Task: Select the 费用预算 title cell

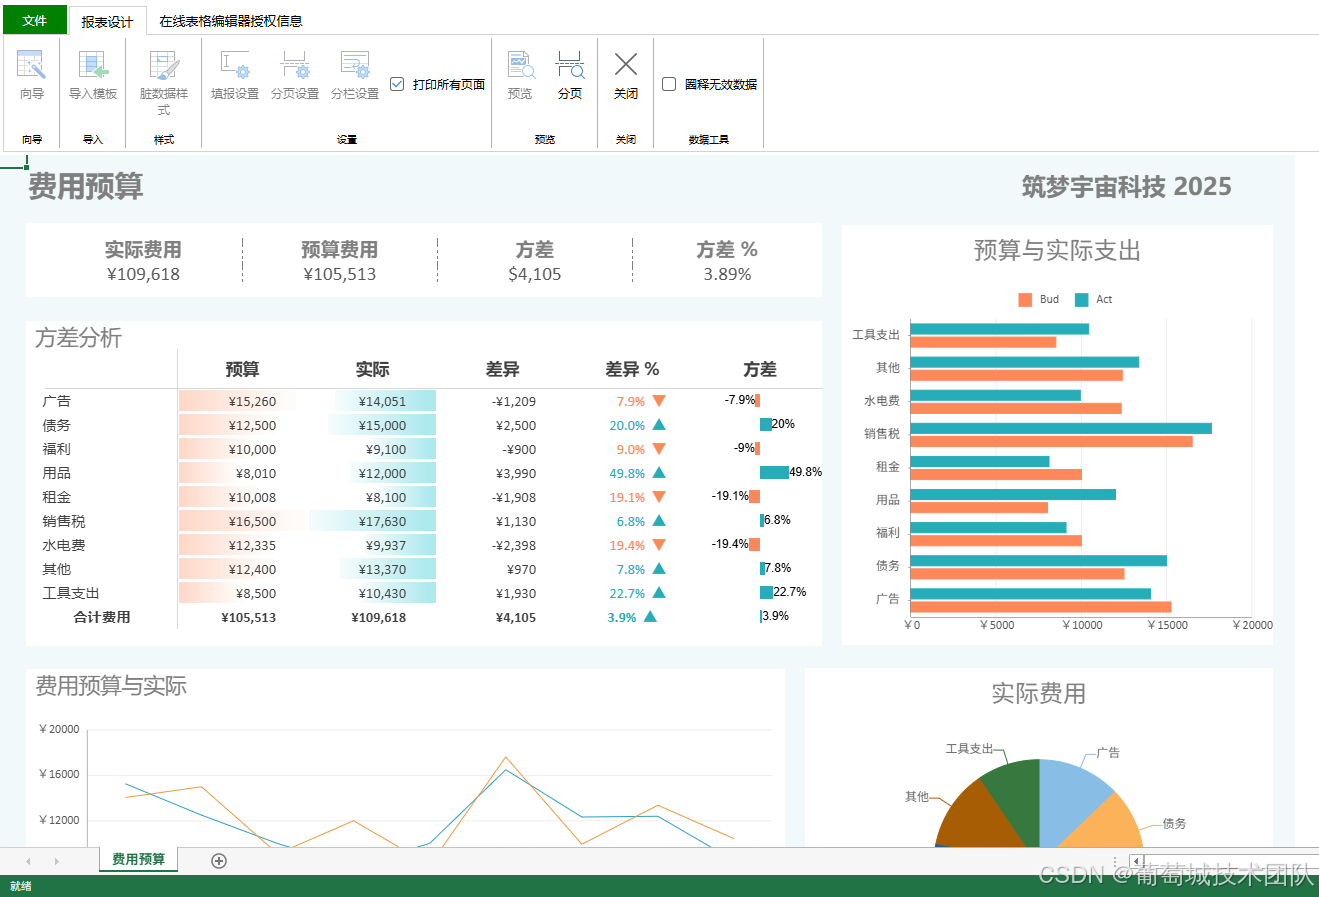Action: pyautogui.click(x=86, y=187)
